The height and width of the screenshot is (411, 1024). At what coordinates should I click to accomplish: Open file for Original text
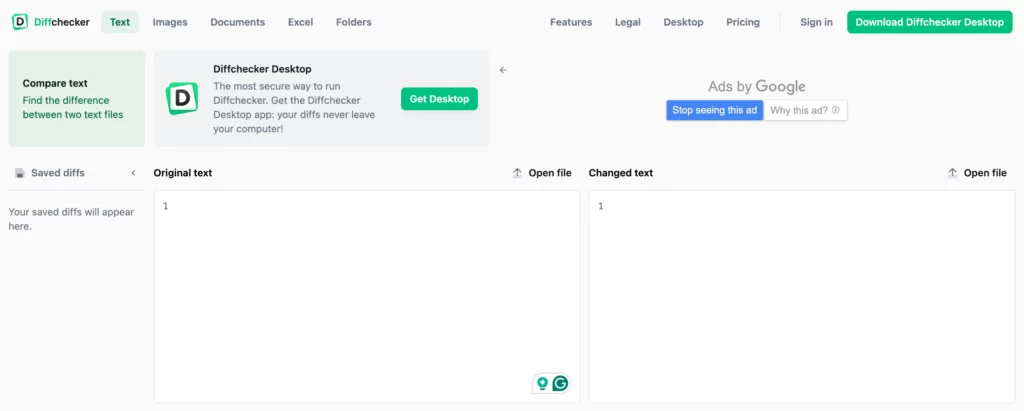(541, 173)
